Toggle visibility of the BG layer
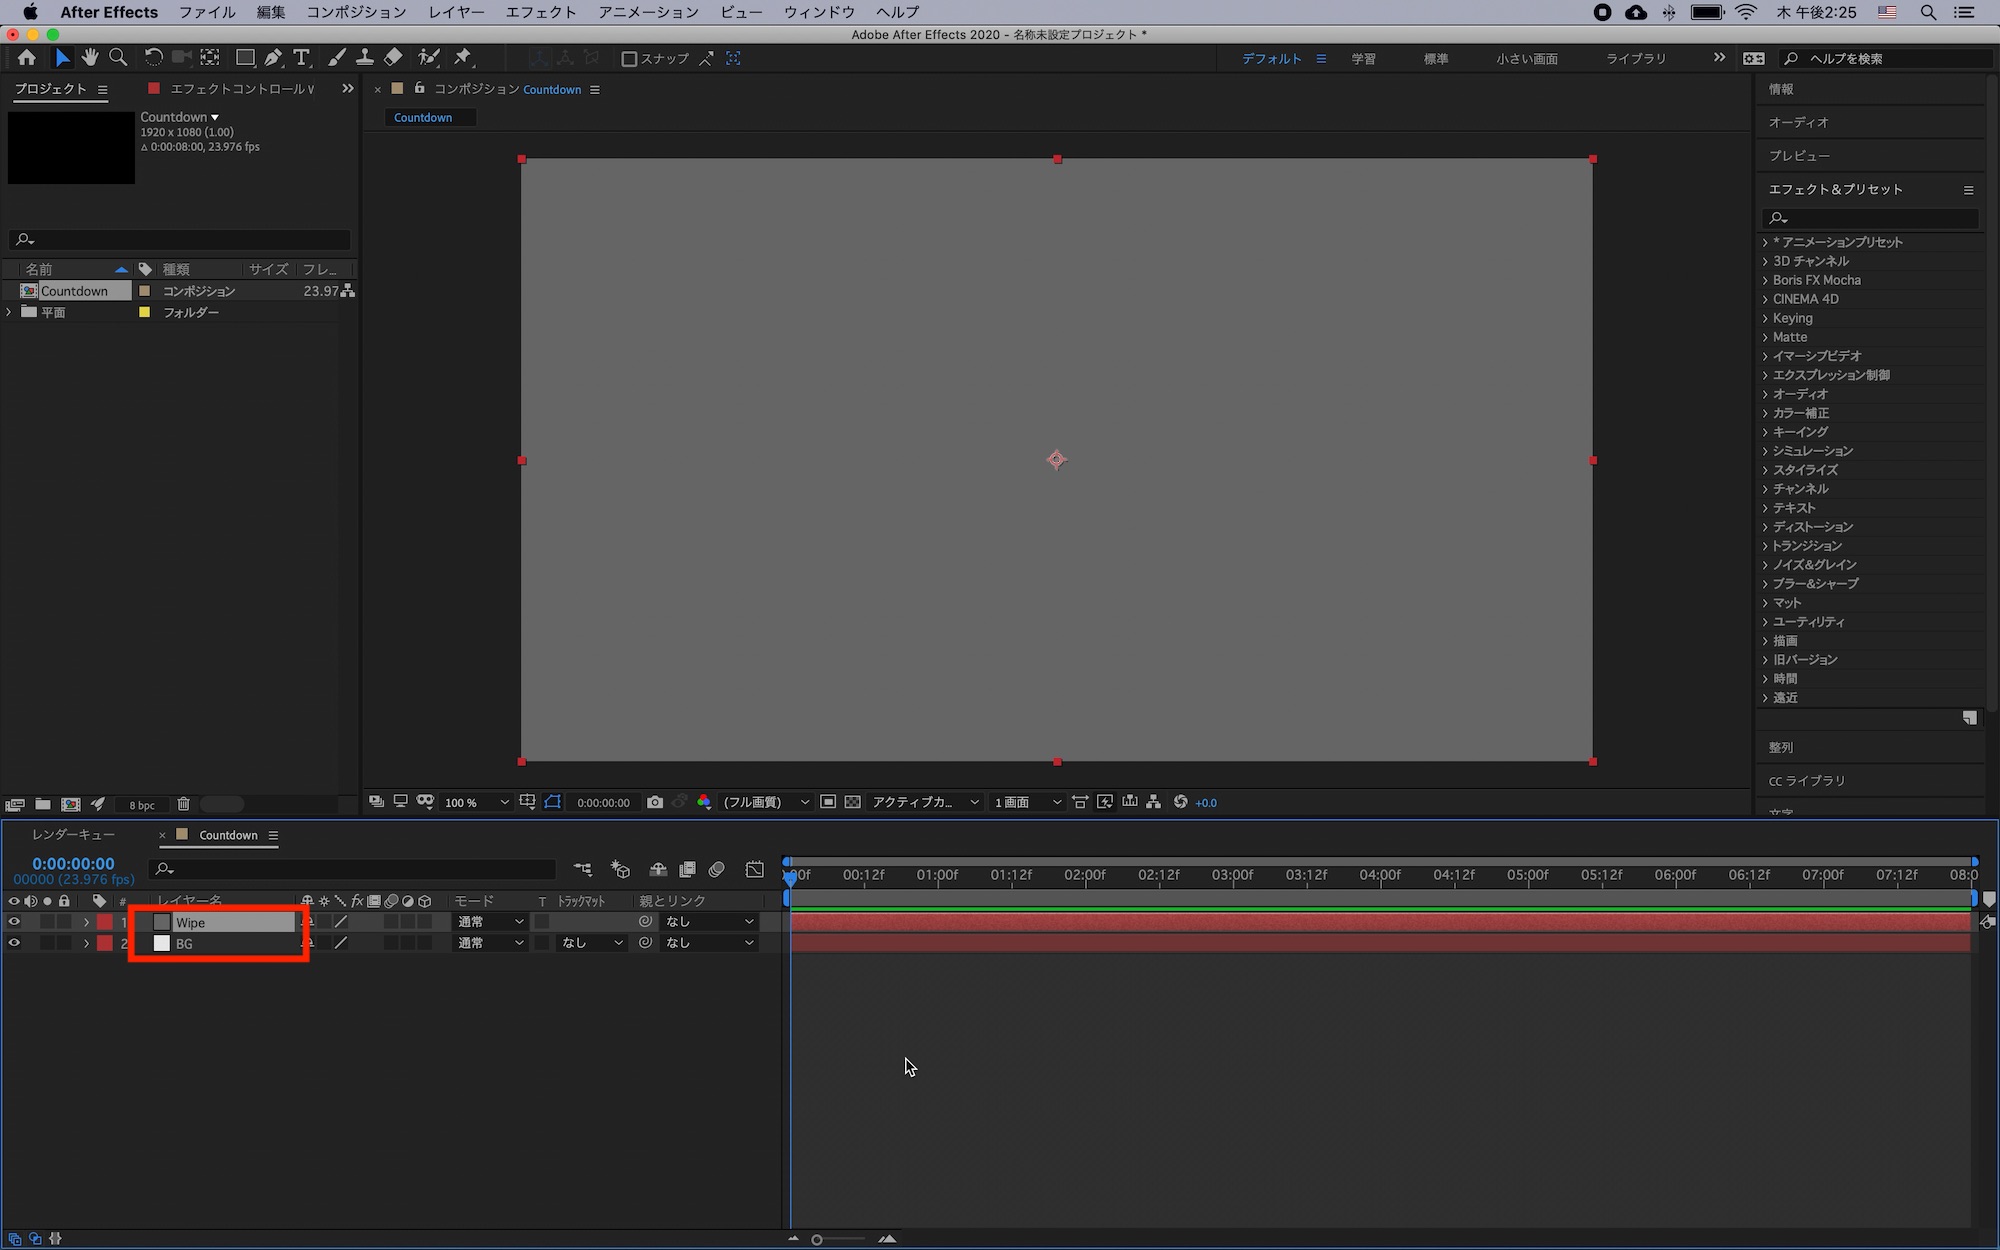2000x1250 pixels. click(14, 943)
